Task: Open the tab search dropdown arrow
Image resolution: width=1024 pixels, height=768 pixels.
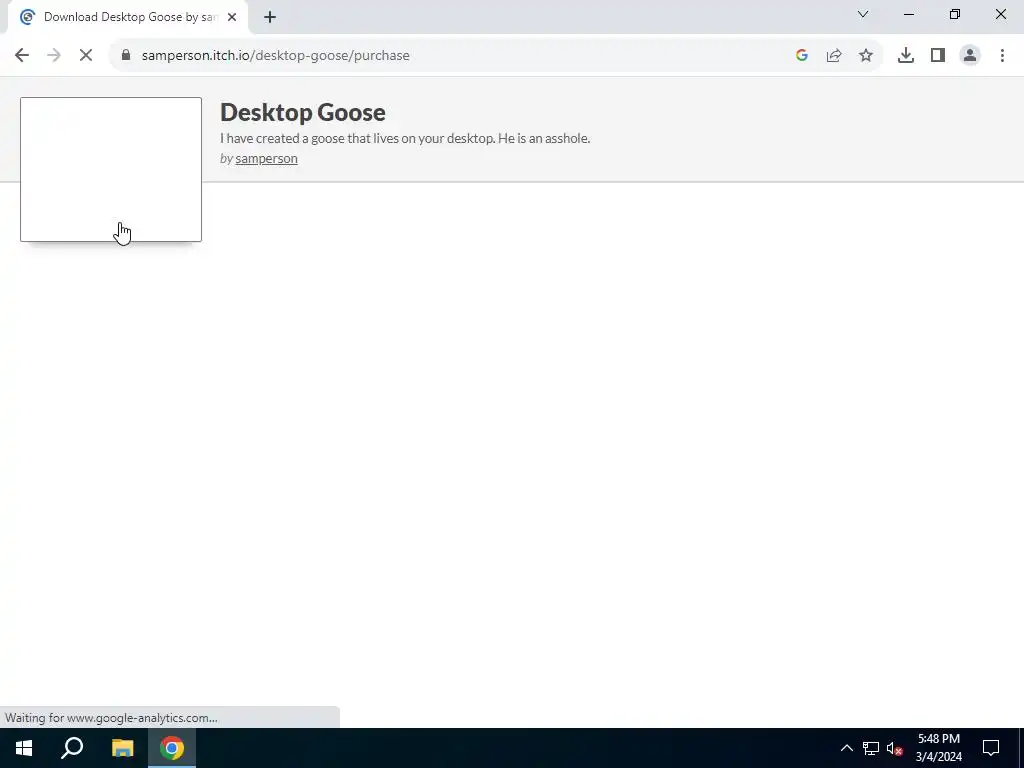Action: point(863,14)
